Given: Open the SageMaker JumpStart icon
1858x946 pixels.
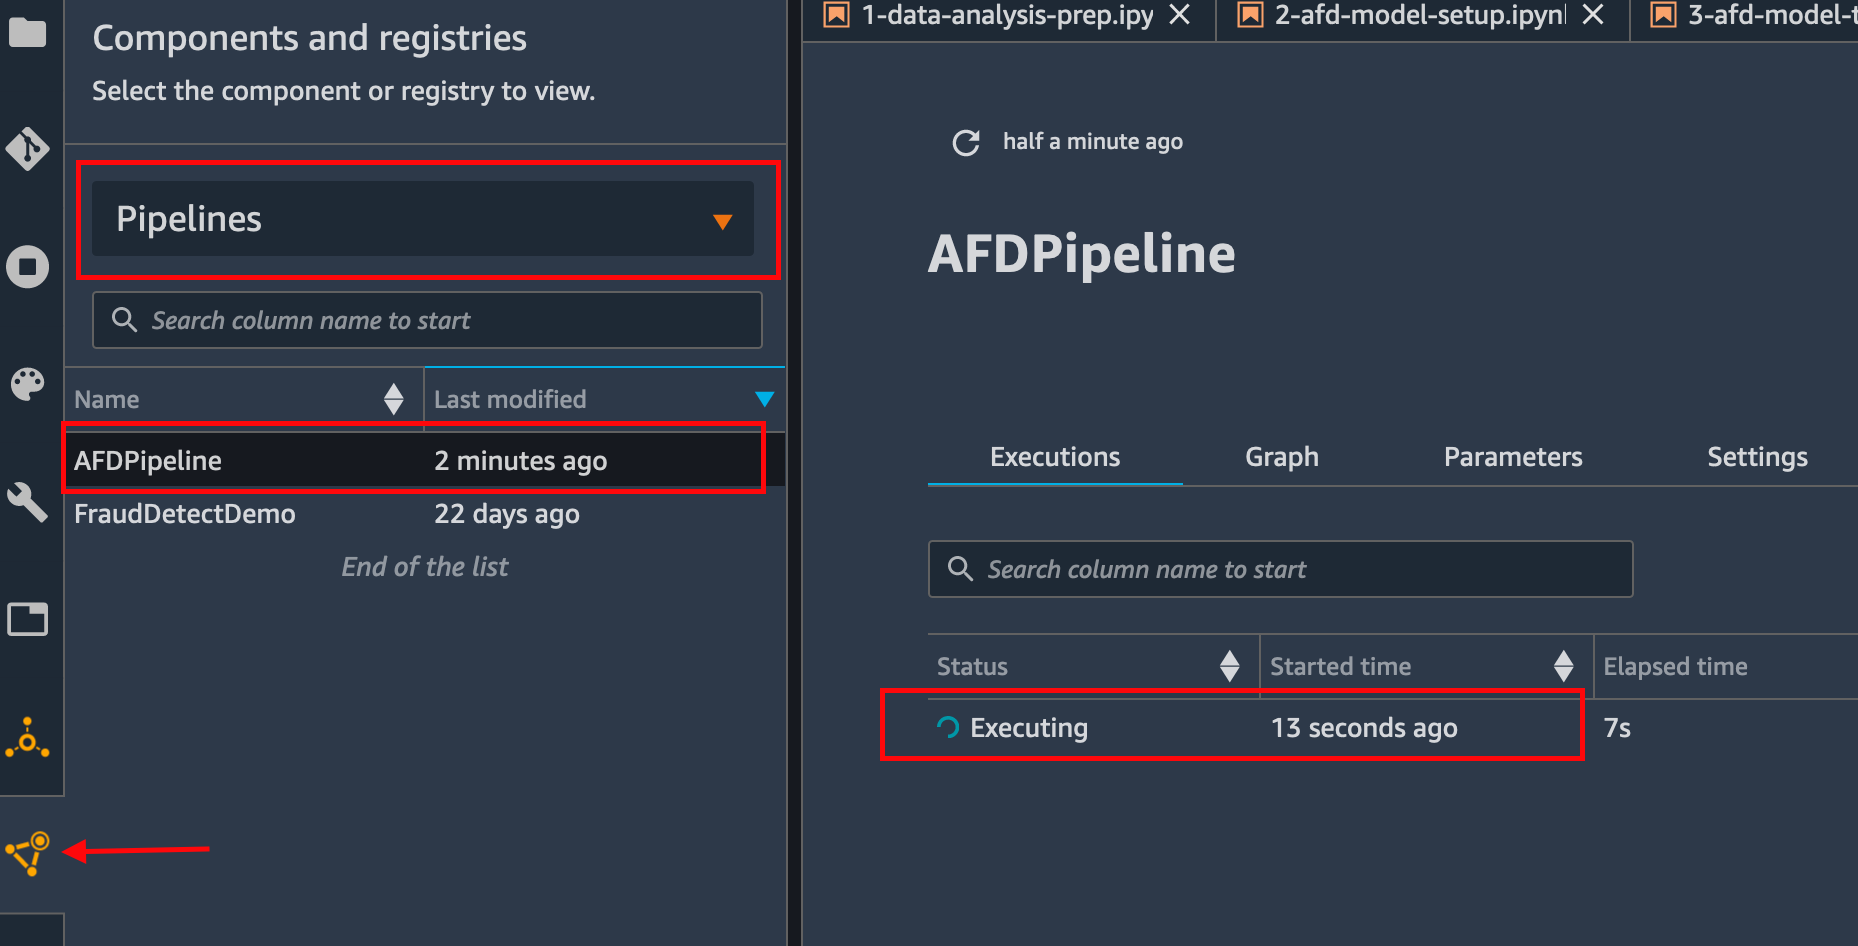Looking at the screenshot, I should coord(27,737).
